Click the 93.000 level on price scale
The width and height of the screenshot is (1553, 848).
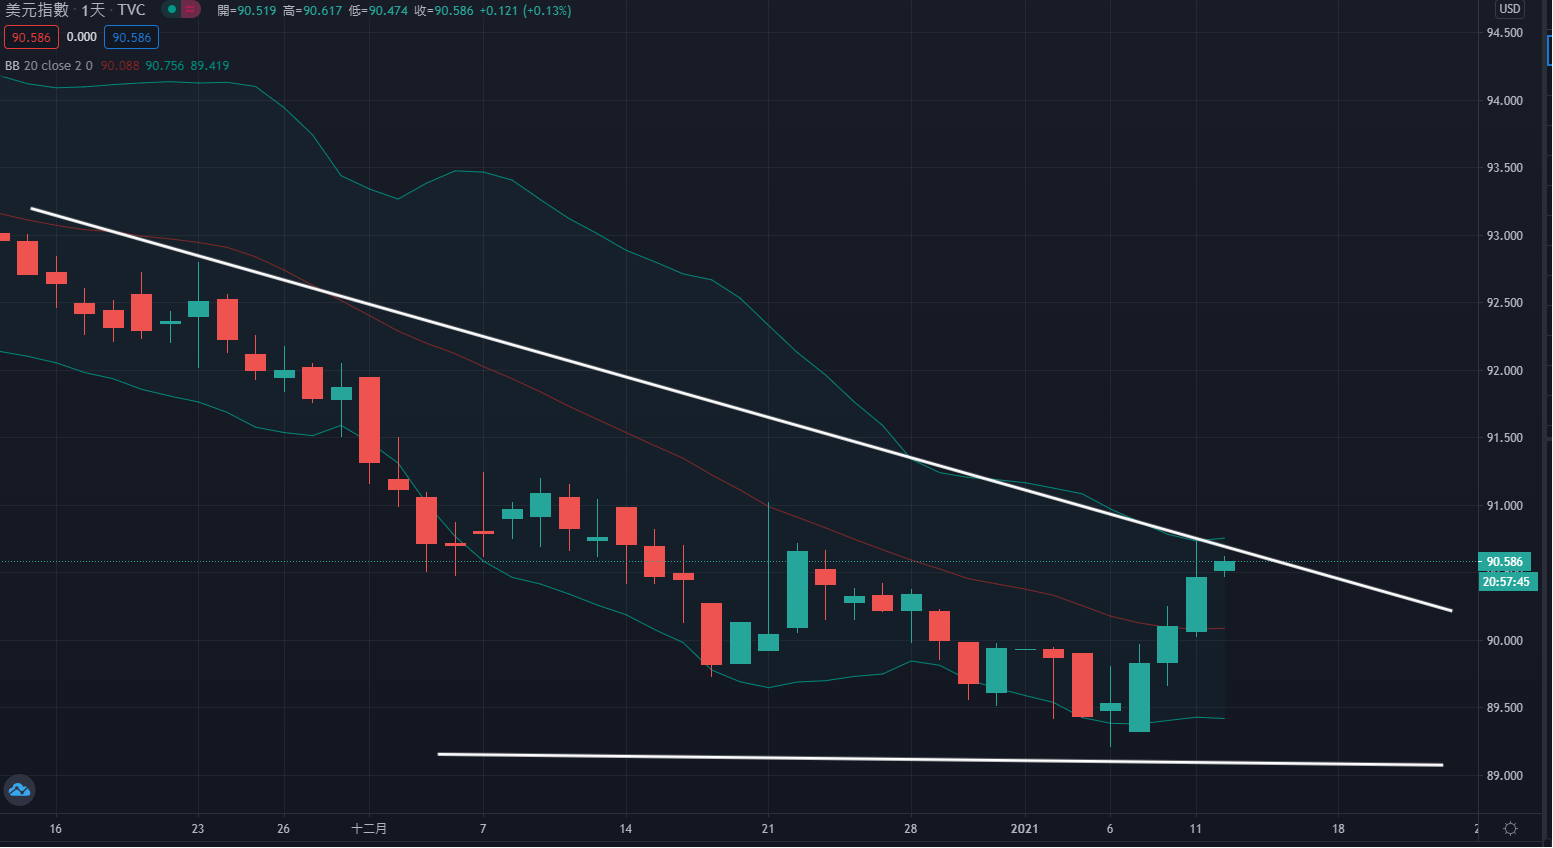[x=1504, y=236]
